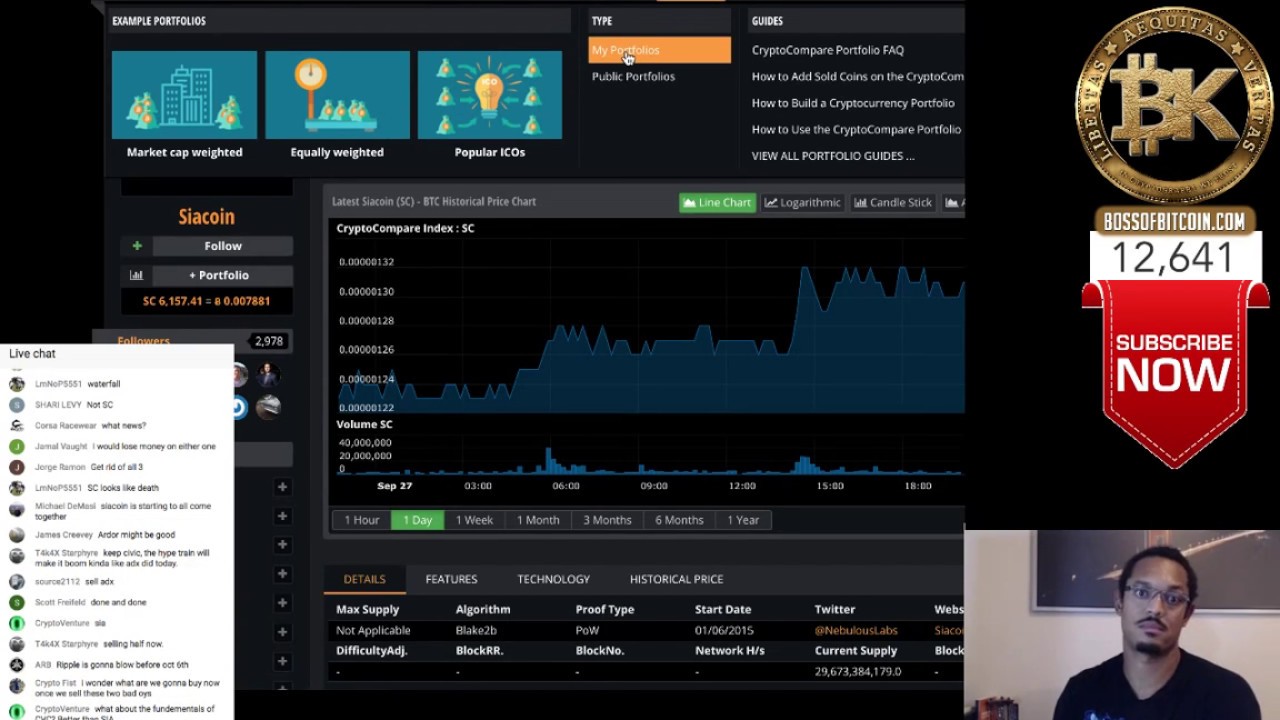Click the BossOfBitcoin.com gold BK logo
This screenshot has height=720, width=1280.
coord(1174,106)
